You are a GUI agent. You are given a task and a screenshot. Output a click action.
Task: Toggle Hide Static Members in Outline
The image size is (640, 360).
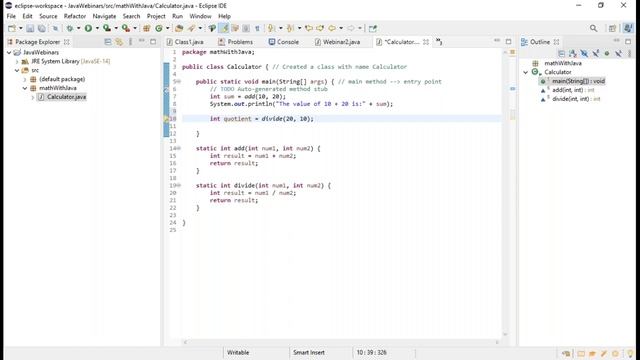[596, 53]
